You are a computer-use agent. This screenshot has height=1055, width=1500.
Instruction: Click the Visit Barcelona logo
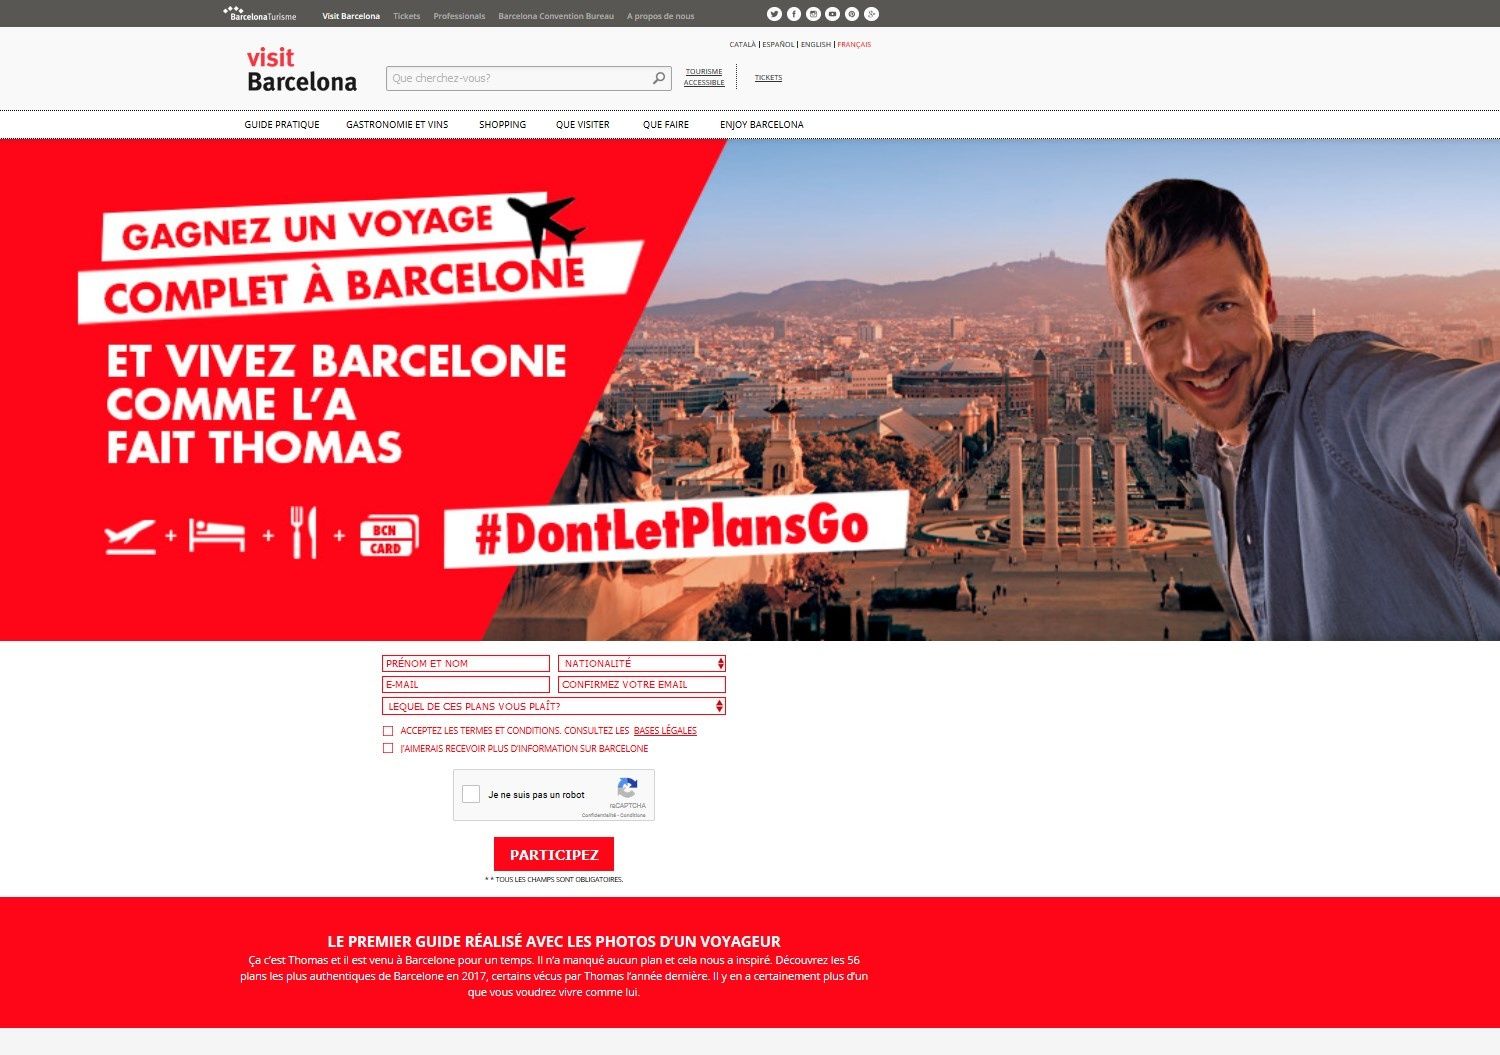tap(302, 69)
